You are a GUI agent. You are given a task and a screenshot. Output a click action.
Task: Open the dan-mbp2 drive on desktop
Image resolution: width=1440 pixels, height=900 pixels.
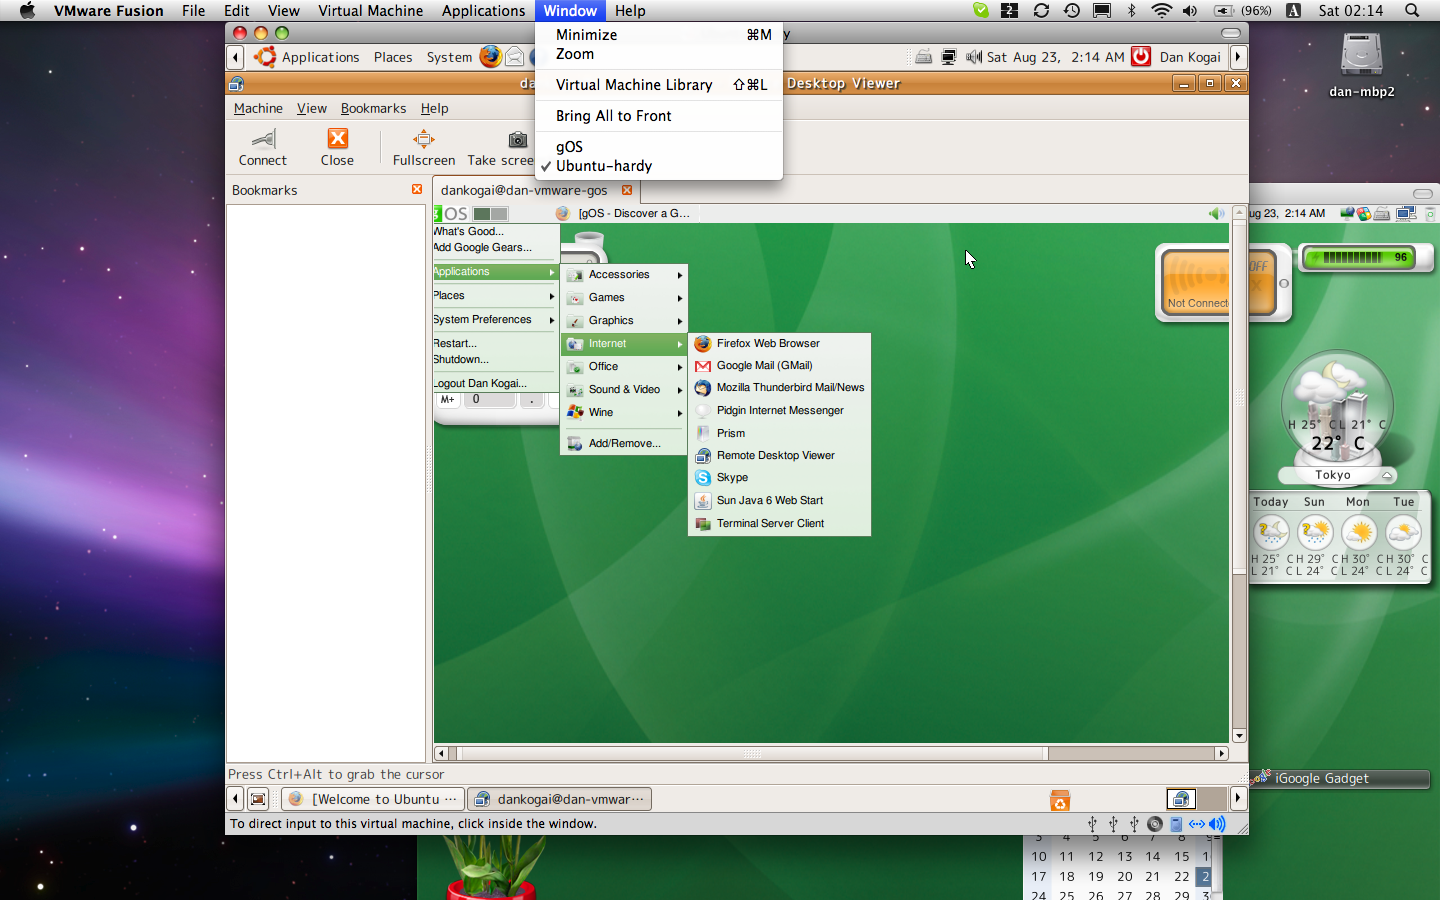[x=1362, y=56]
